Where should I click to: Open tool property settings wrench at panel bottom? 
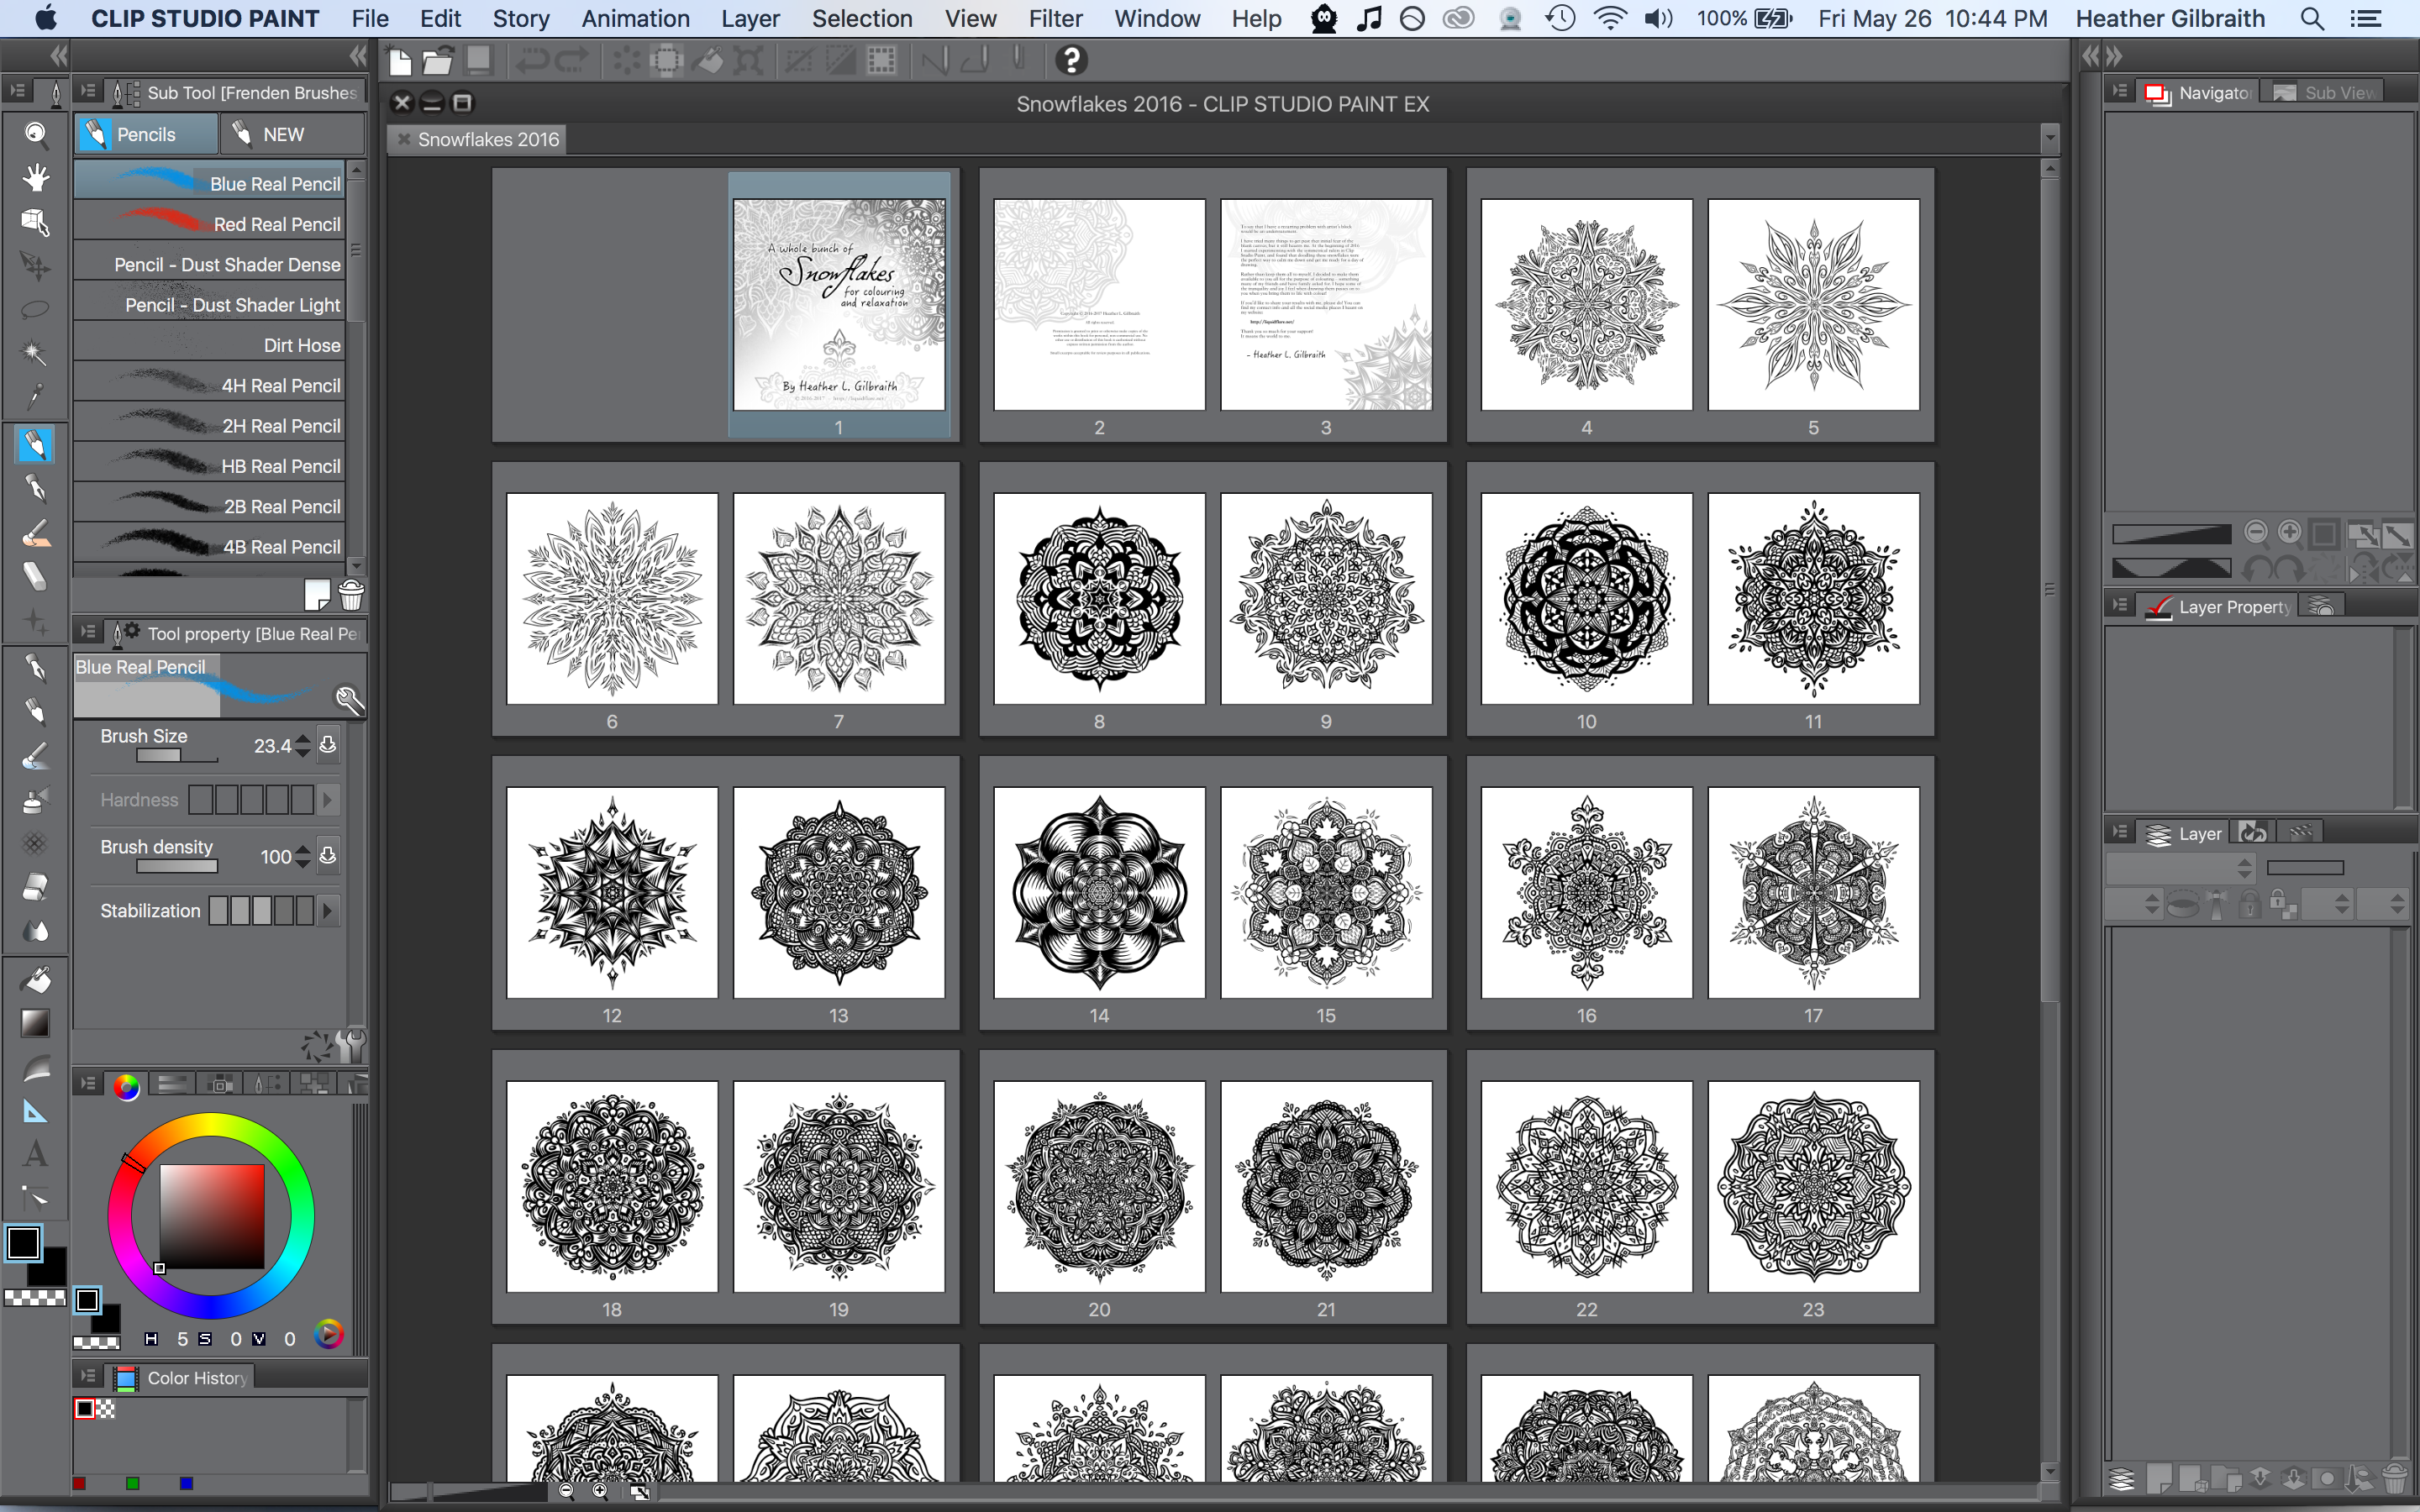[x=351, y=1045]
